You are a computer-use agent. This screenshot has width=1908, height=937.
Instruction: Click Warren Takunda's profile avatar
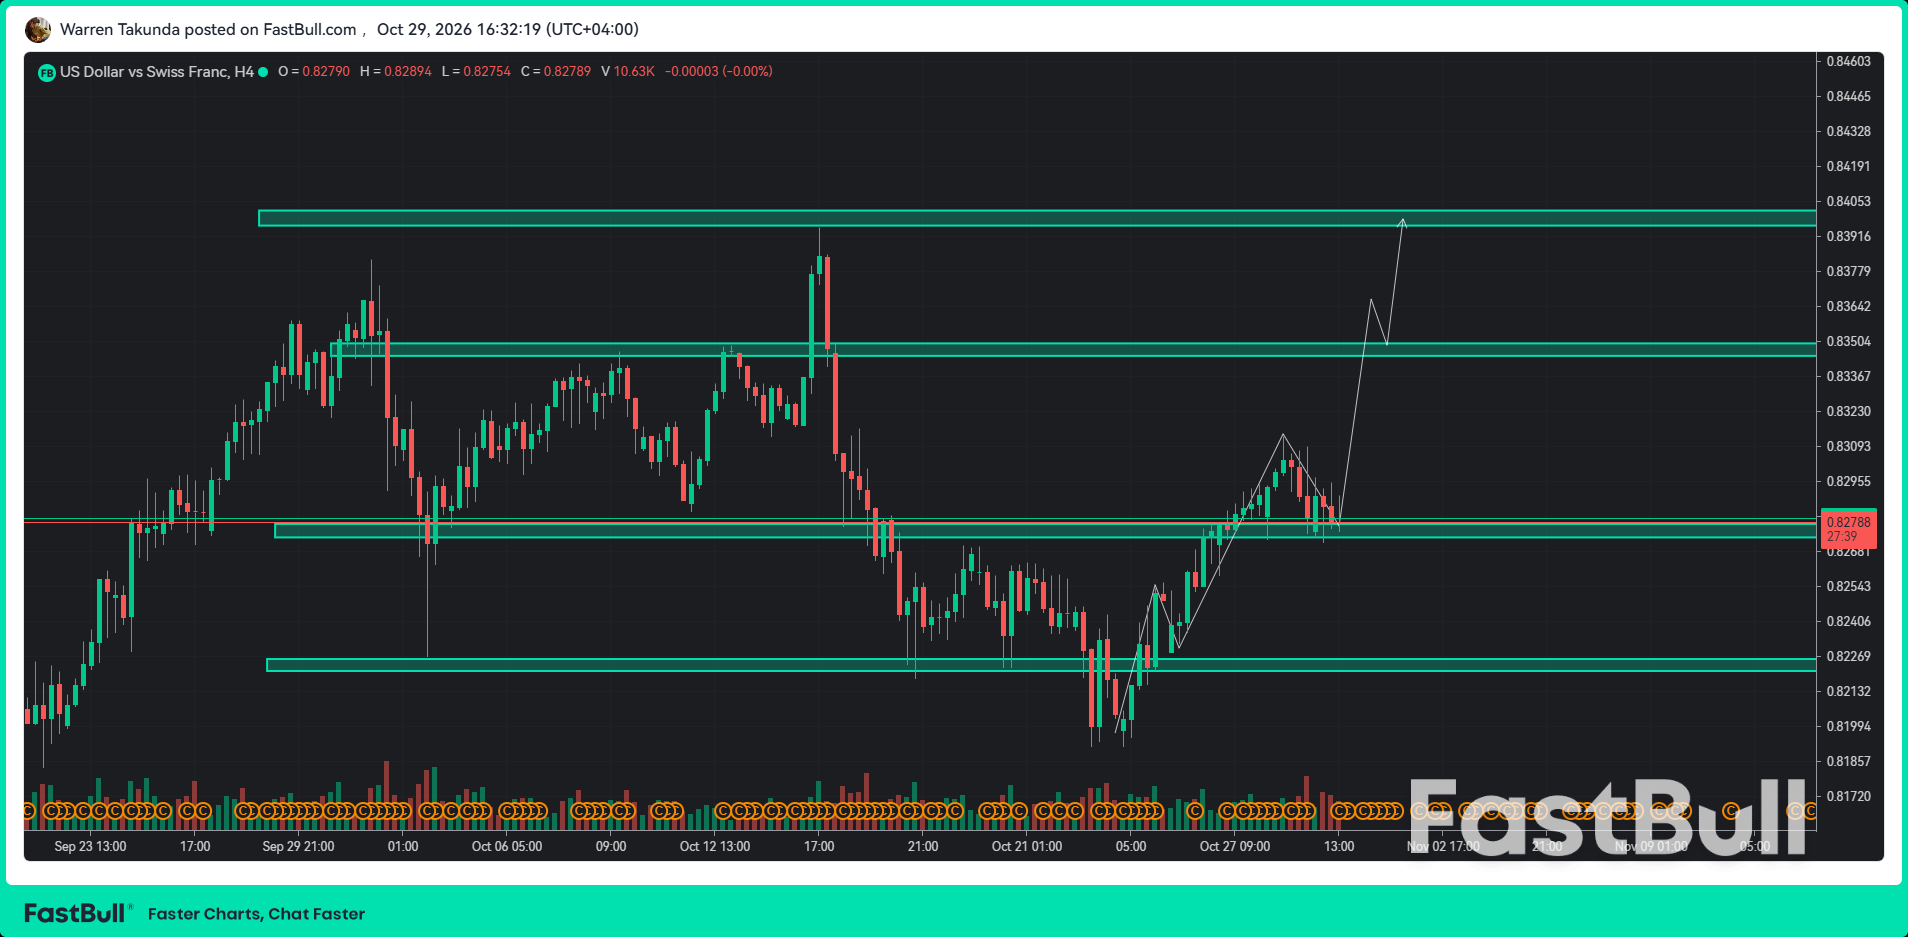click(x=38, y=30)
